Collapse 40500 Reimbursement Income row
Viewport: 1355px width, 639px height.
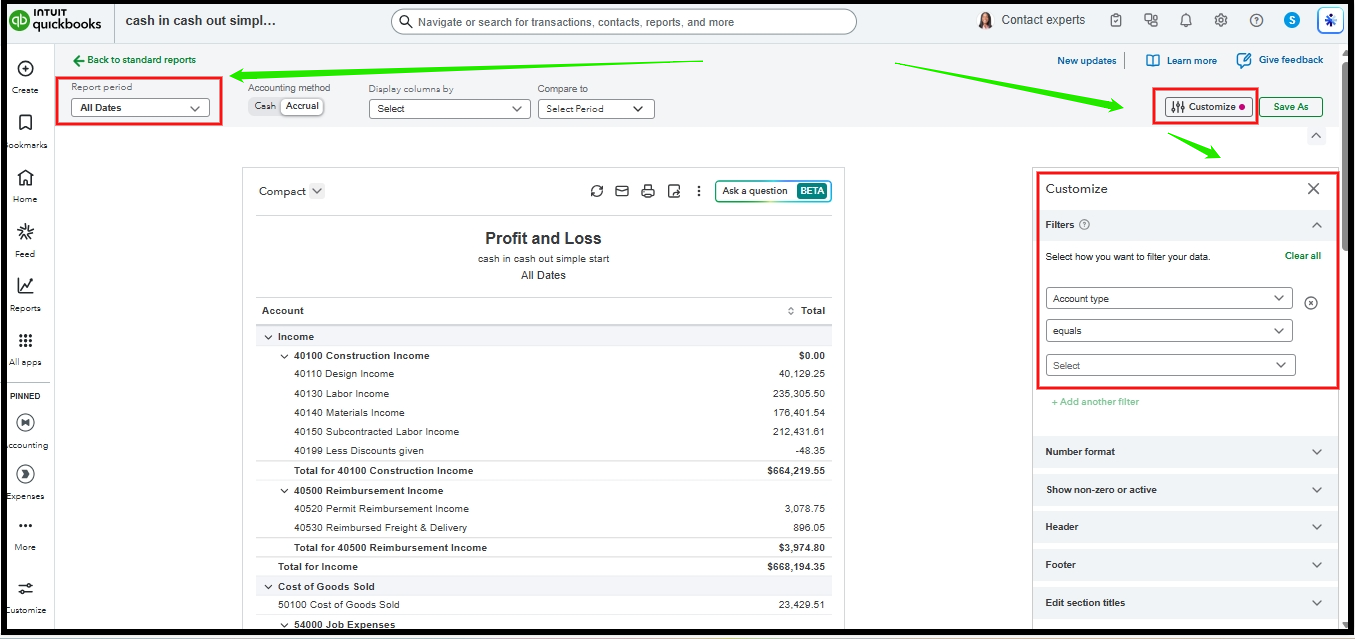pyautogui.click(x=284, y=491)
